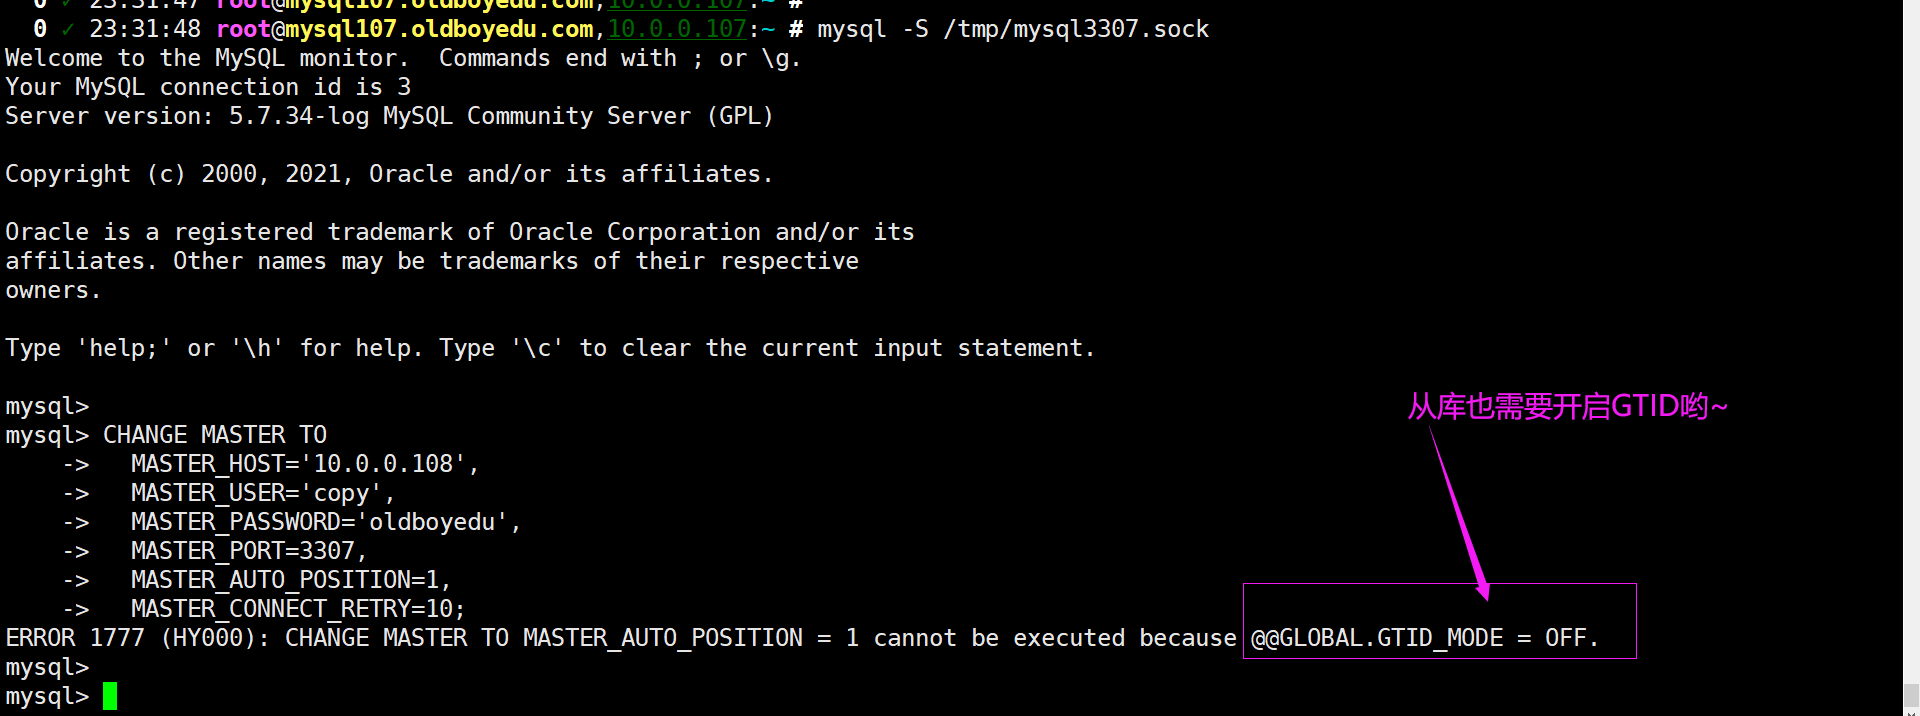Click the Server version 5.7.34-log line
The height and width of the screenshot is (716, 1920).
[389, 116]
